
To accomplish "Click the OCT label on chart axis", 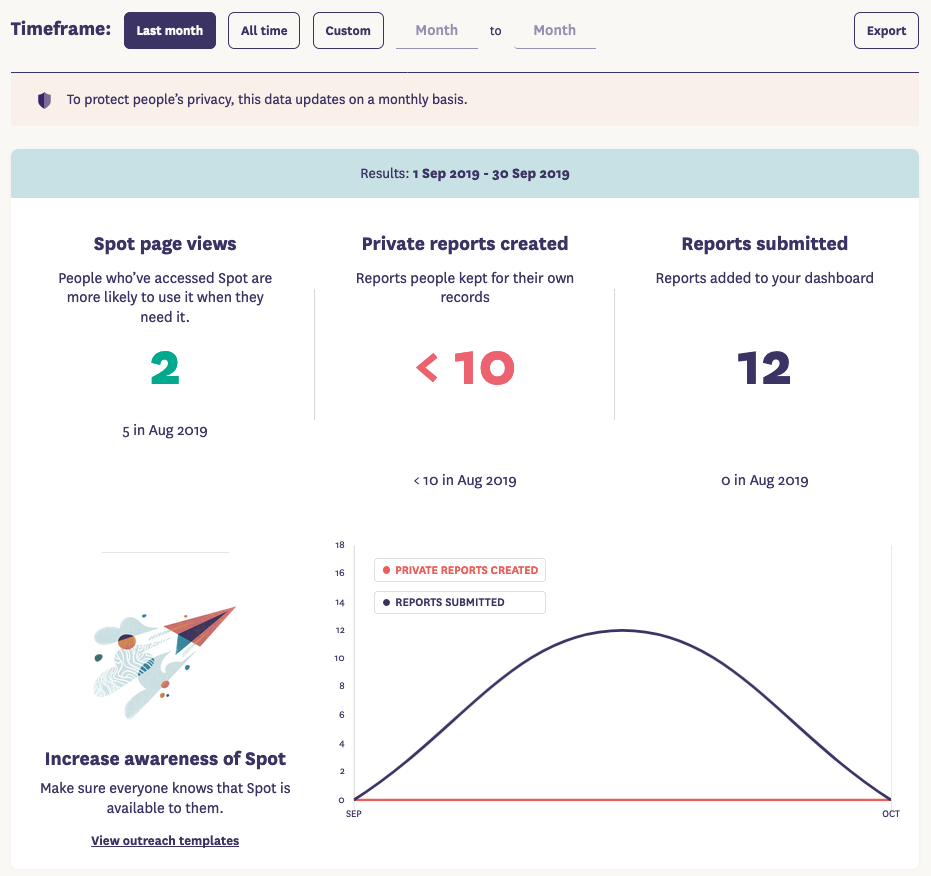I will point(890,814).
